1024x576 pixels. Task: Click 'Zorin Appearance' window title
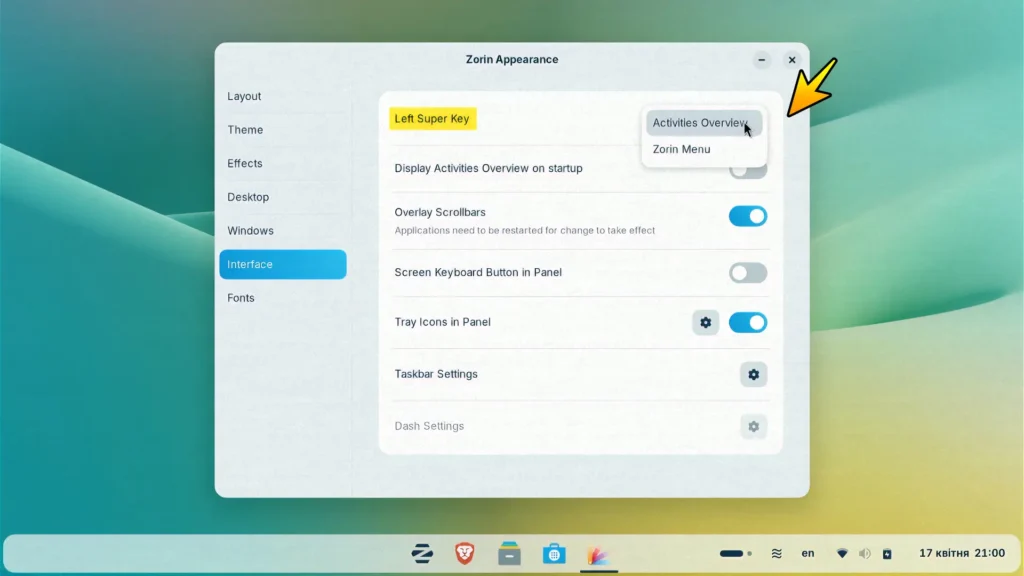point(512,59)
